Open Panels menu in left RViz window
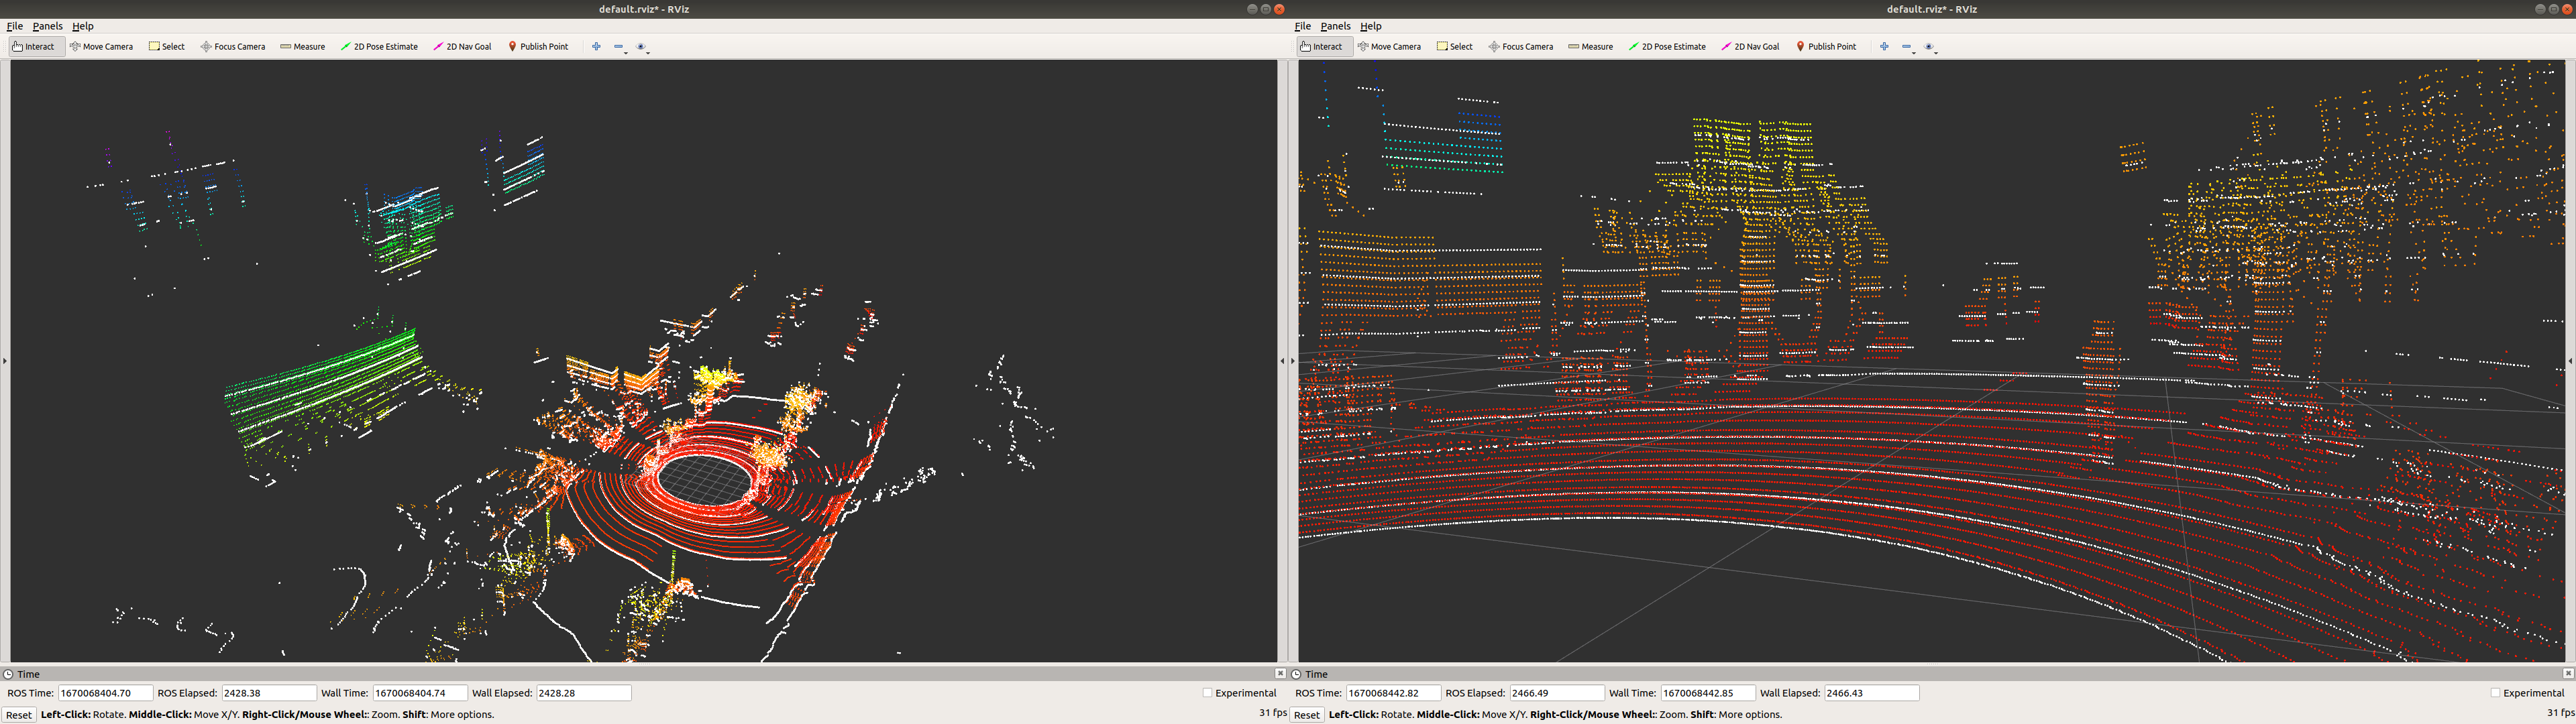The image size is (2576, 724). (x=47, y=26)
